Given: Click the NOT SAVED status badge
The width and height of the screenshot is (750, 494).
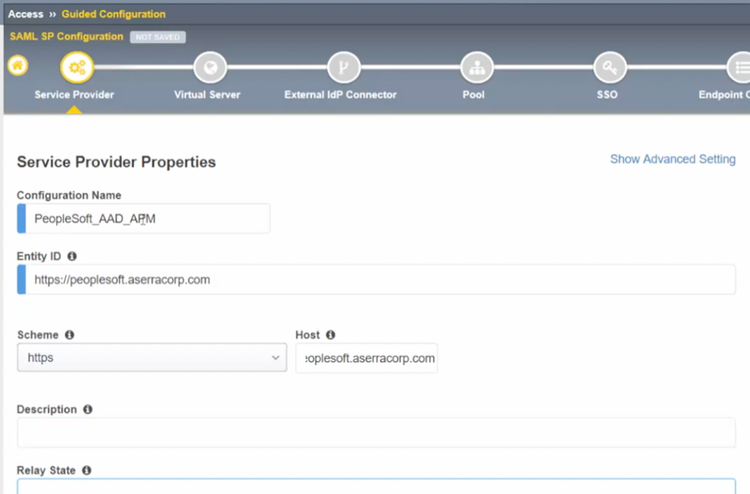Looking at the screenshot, I should 158,37.
